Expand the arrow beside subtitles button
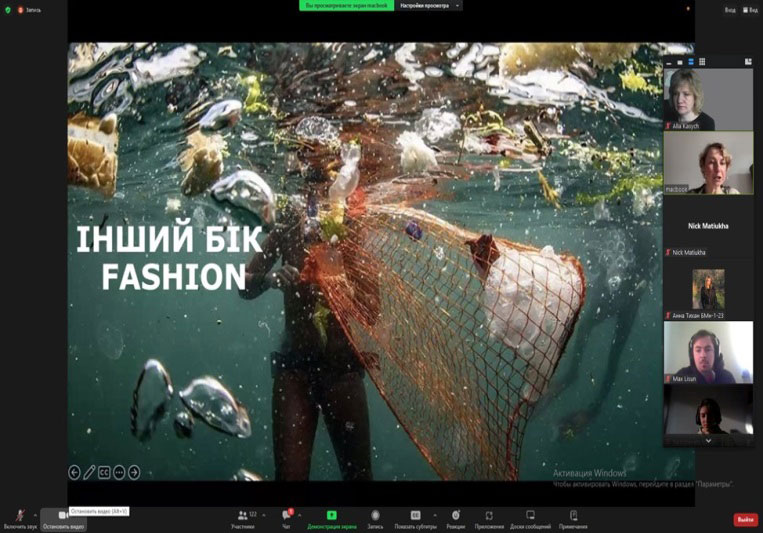763x533 pixels. point(434,515)
